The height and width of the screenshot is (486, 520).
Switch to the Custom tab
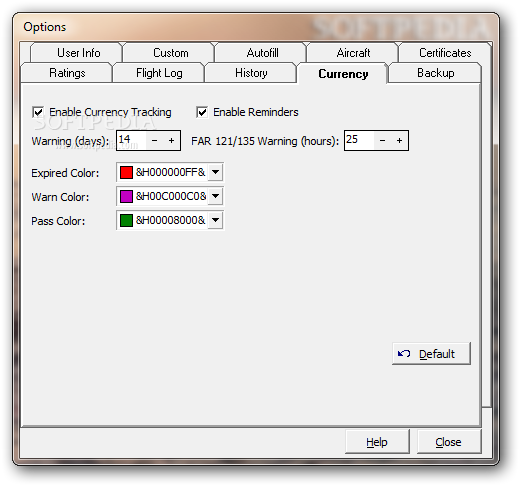tap(169, 53)
